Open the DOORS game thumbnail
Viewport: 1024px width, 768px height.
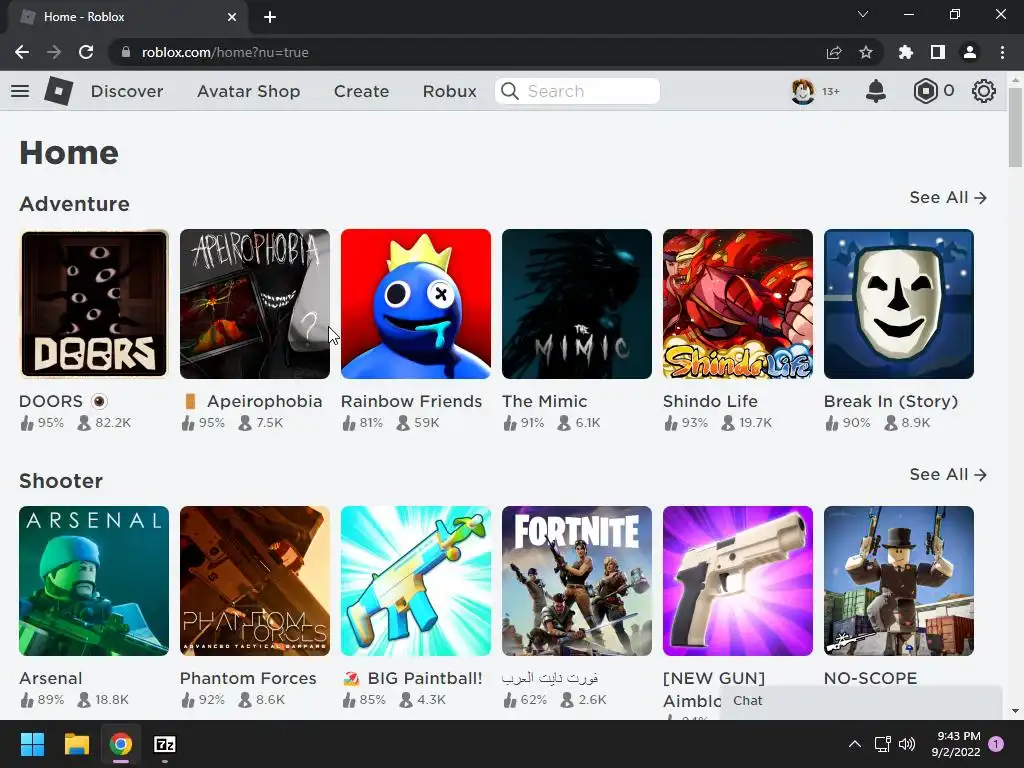pyautogui.click(x=94, y=304)
